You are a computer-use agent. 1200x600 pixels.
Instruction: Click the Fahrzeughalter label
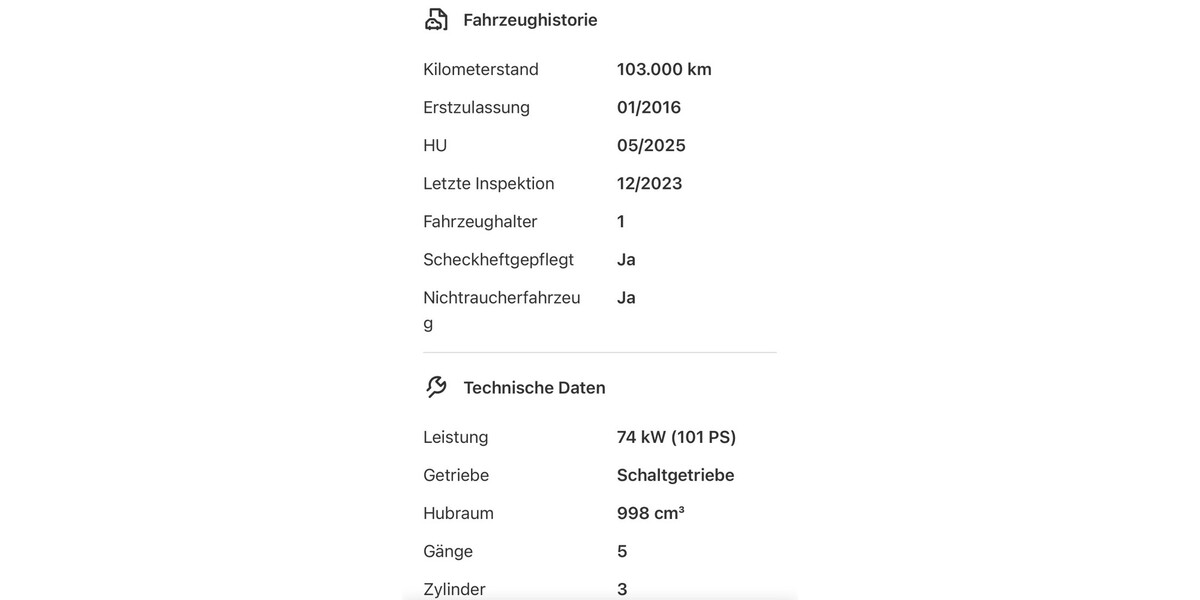480,221
